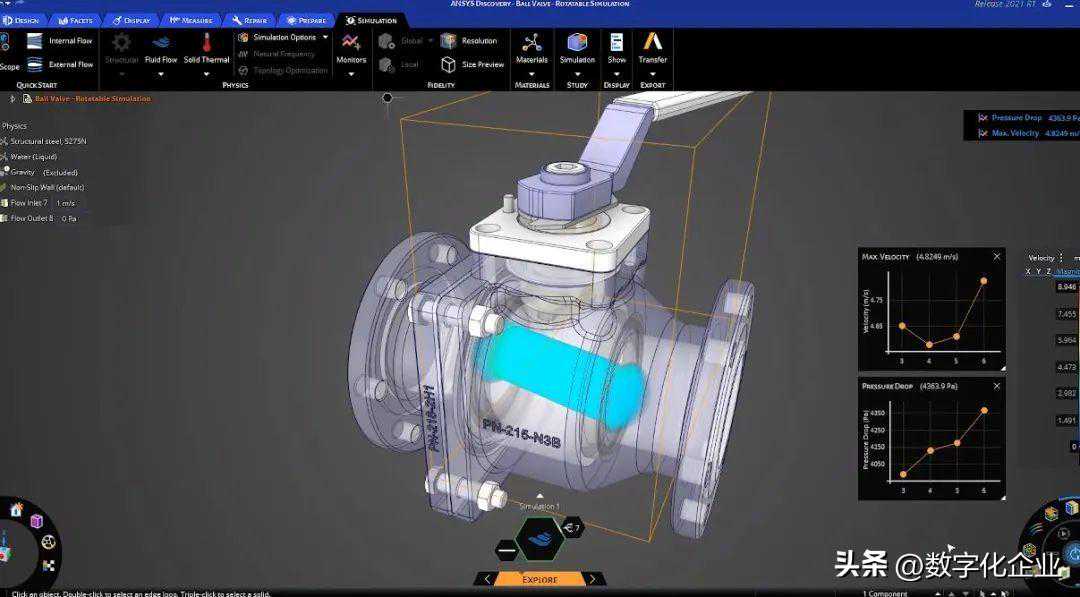1080x597 pixels.
Task: Click the Resolution fidelity icon
Action: [x=448, y=41]
